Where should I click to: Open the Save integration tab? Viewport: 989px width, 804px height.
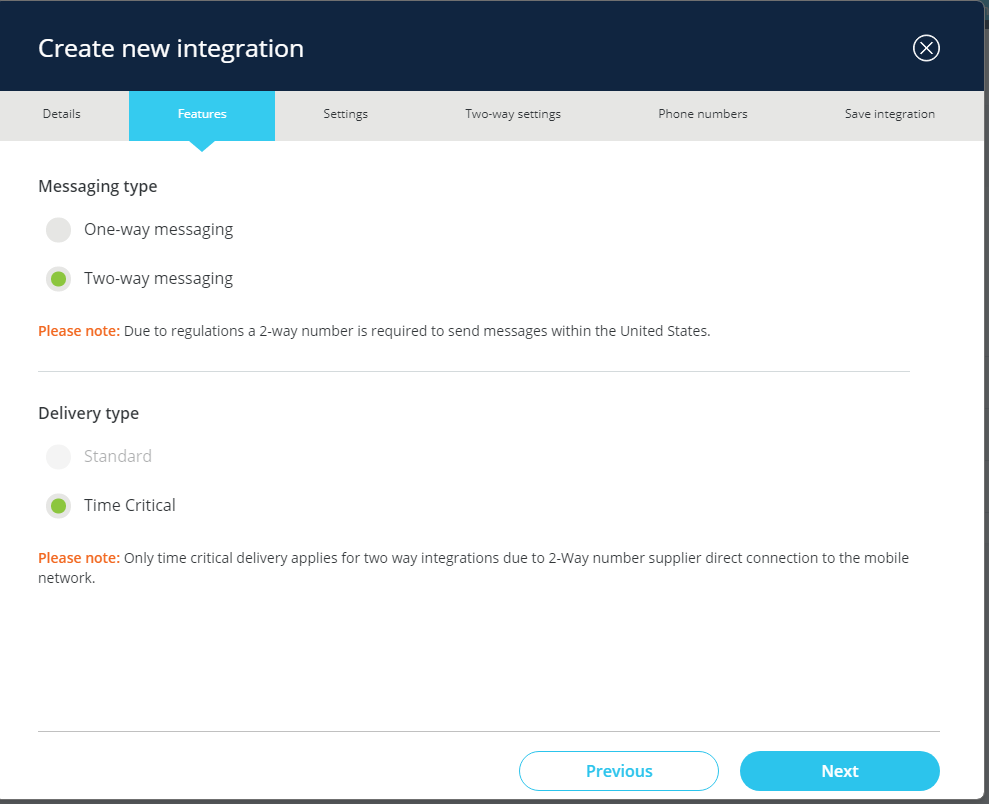click(889, 114)
